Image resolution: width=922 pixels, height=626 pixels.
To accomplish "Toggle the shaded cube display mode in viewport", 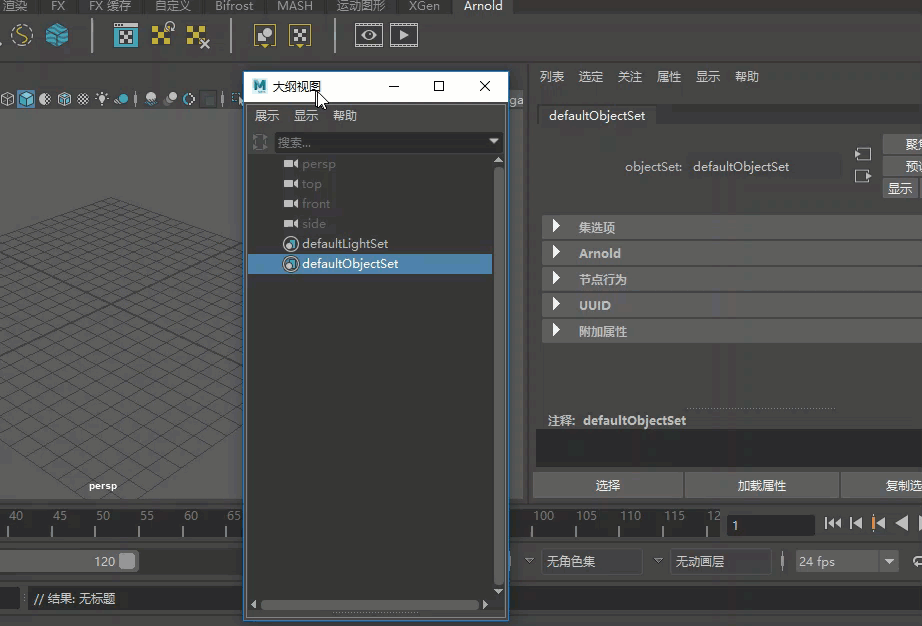I will click(26, 99).
